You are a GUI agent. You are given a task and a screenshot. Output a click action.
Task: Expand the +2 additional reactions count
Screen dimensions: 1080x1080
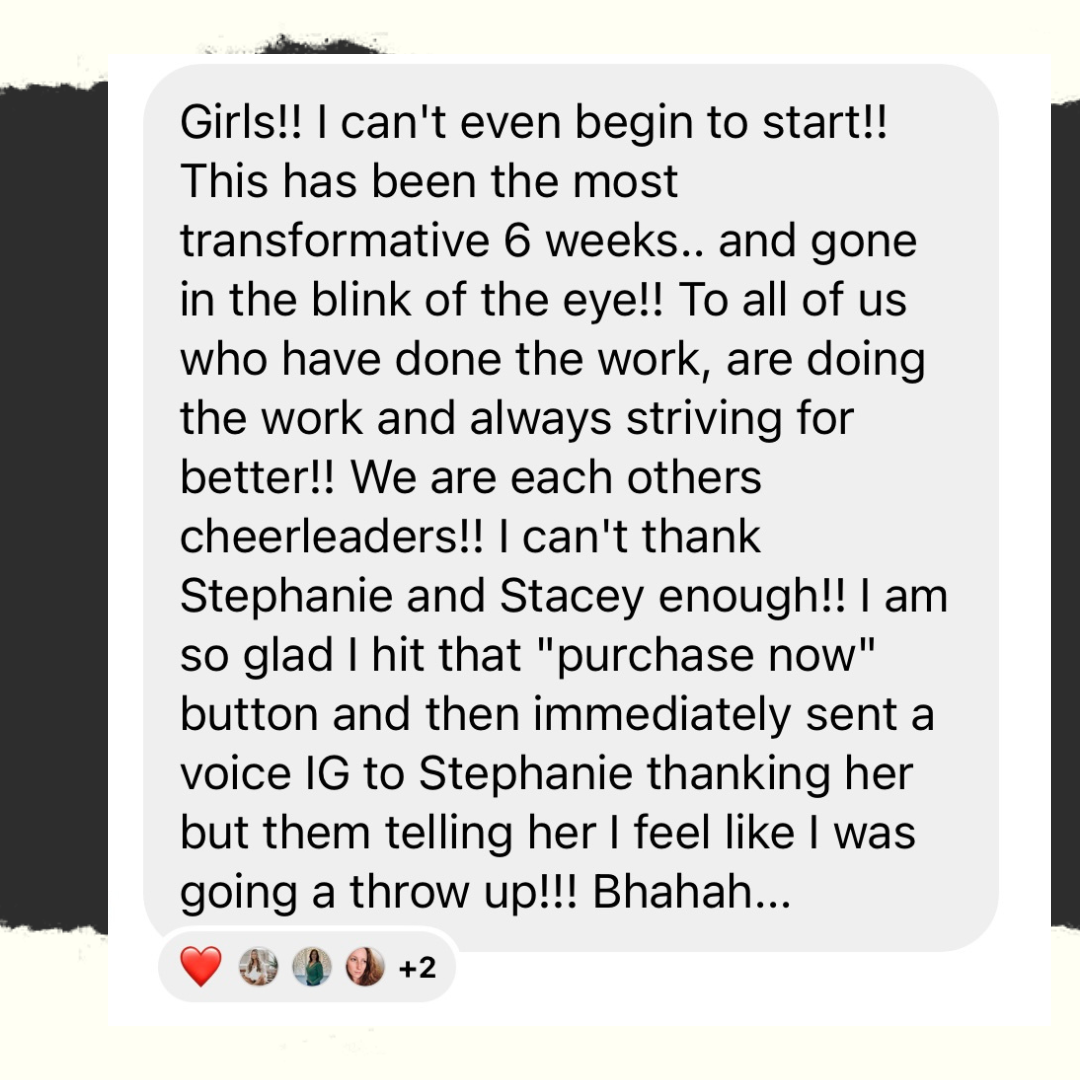[x=417, y=967]
